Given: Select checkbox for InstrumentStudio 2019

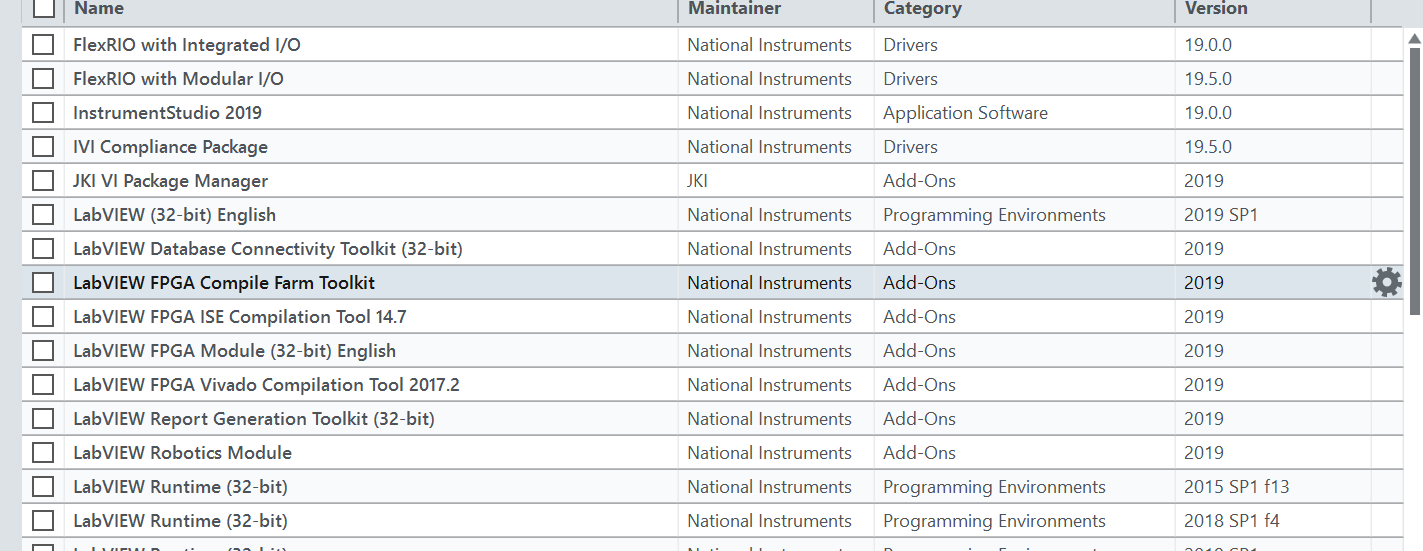Looking at the screenshot, I should (43, 113).
